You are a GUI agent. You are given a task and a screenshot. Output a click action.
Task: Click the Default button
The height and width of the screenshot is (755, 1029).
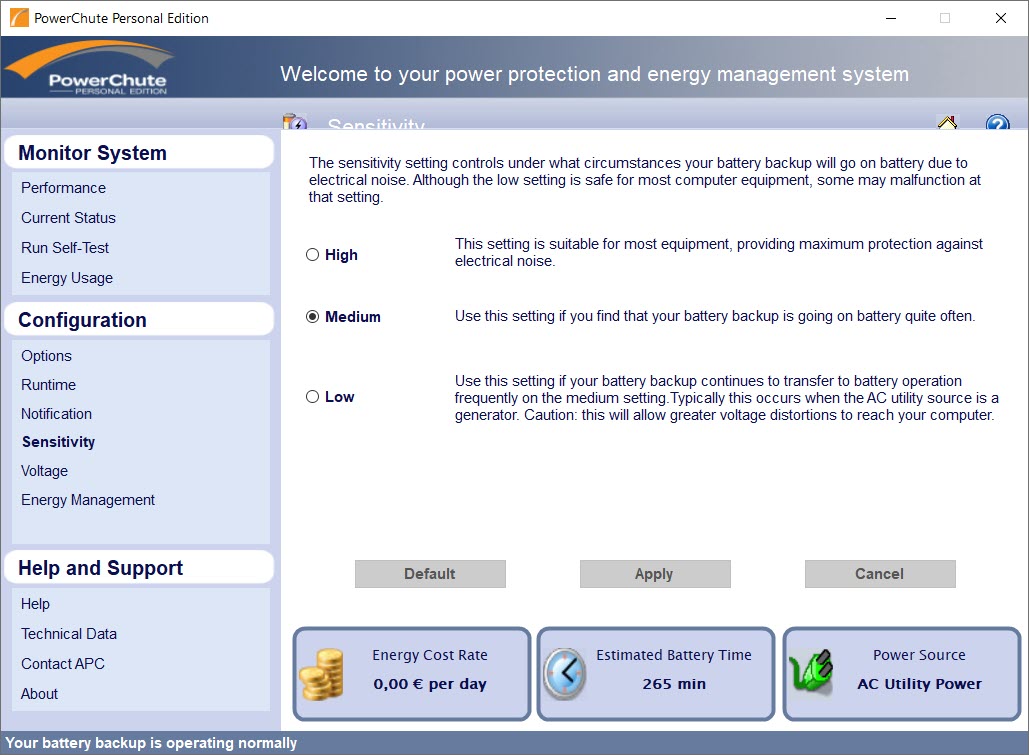pos(430,574)
